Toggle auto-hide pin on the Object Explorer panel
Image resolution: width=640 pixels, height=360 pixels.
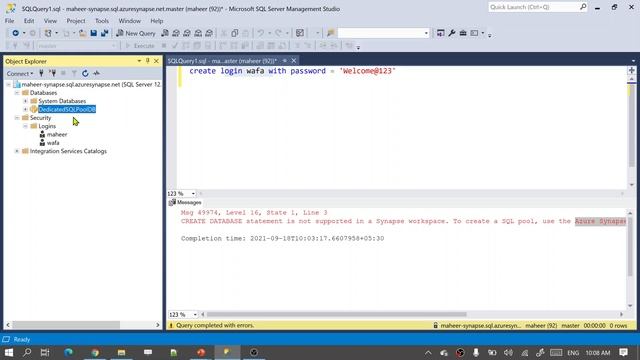147,61
